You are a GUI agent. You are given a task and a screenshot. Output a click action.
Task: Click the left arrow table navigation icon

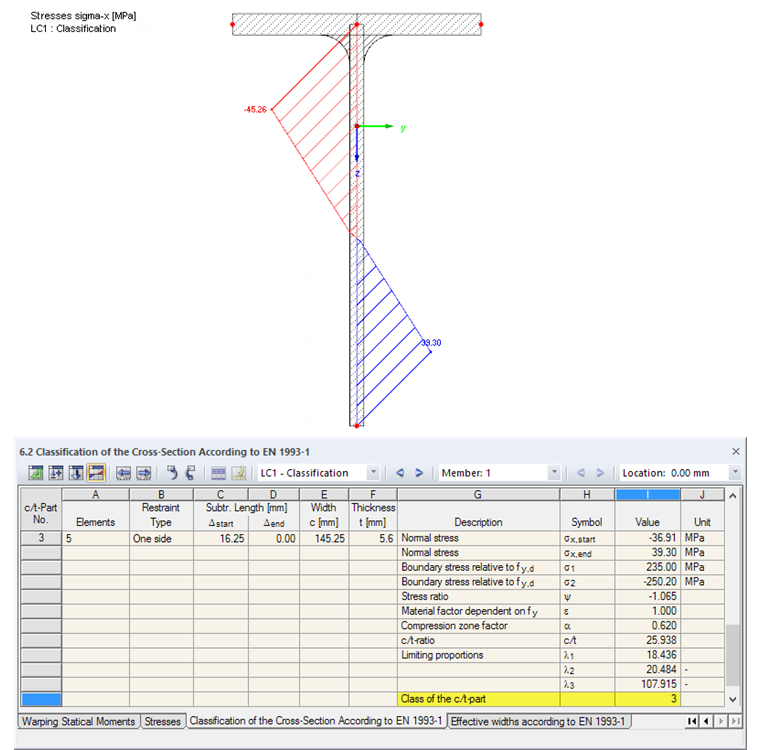click(123, 473)
